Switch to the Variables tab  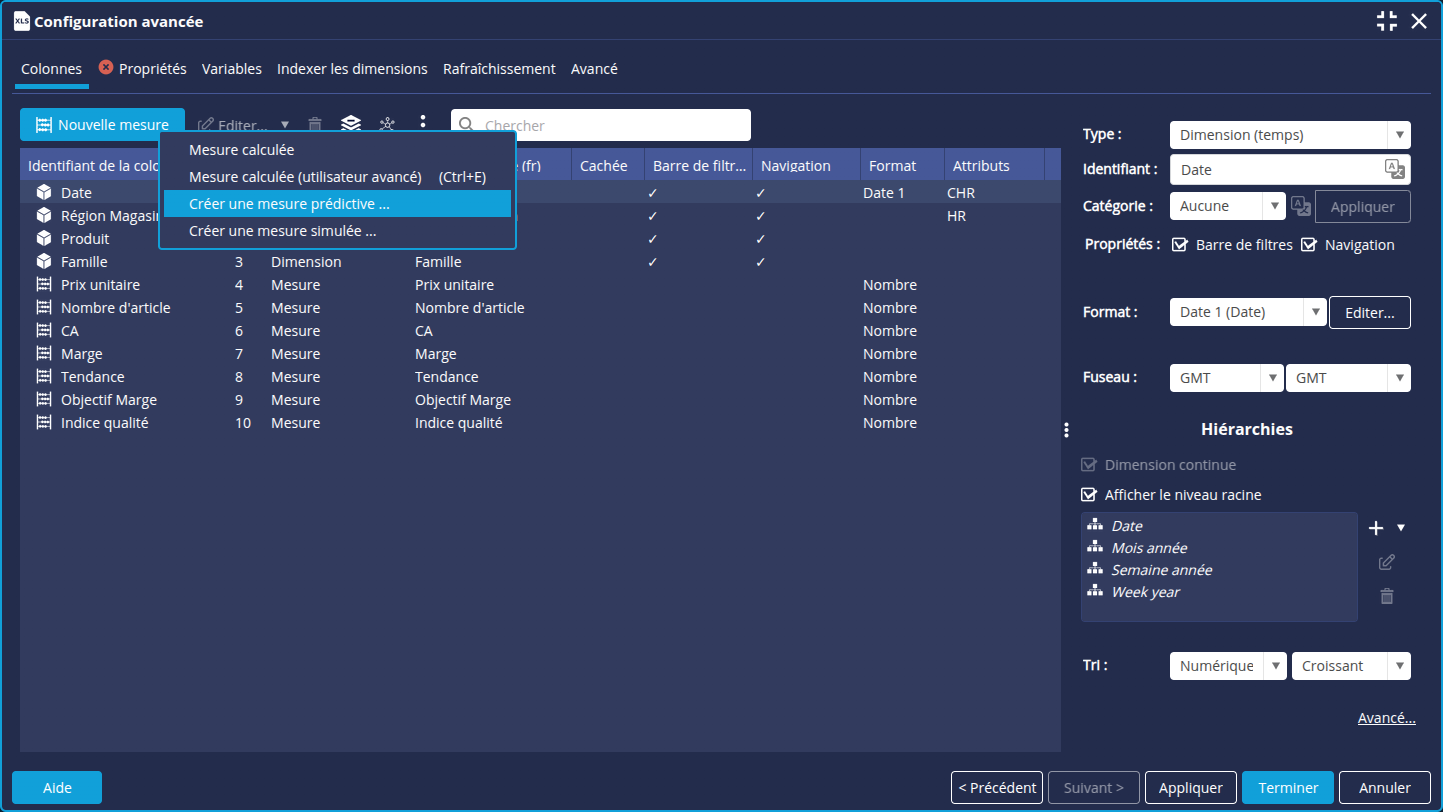point(231,69)
